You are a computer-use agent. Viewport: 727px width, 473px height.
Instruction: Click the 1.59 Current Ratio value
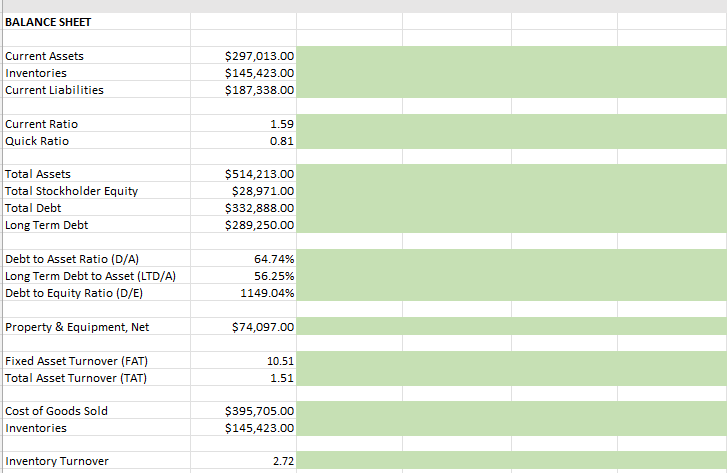pyautogui.click(x=243, y=124)
